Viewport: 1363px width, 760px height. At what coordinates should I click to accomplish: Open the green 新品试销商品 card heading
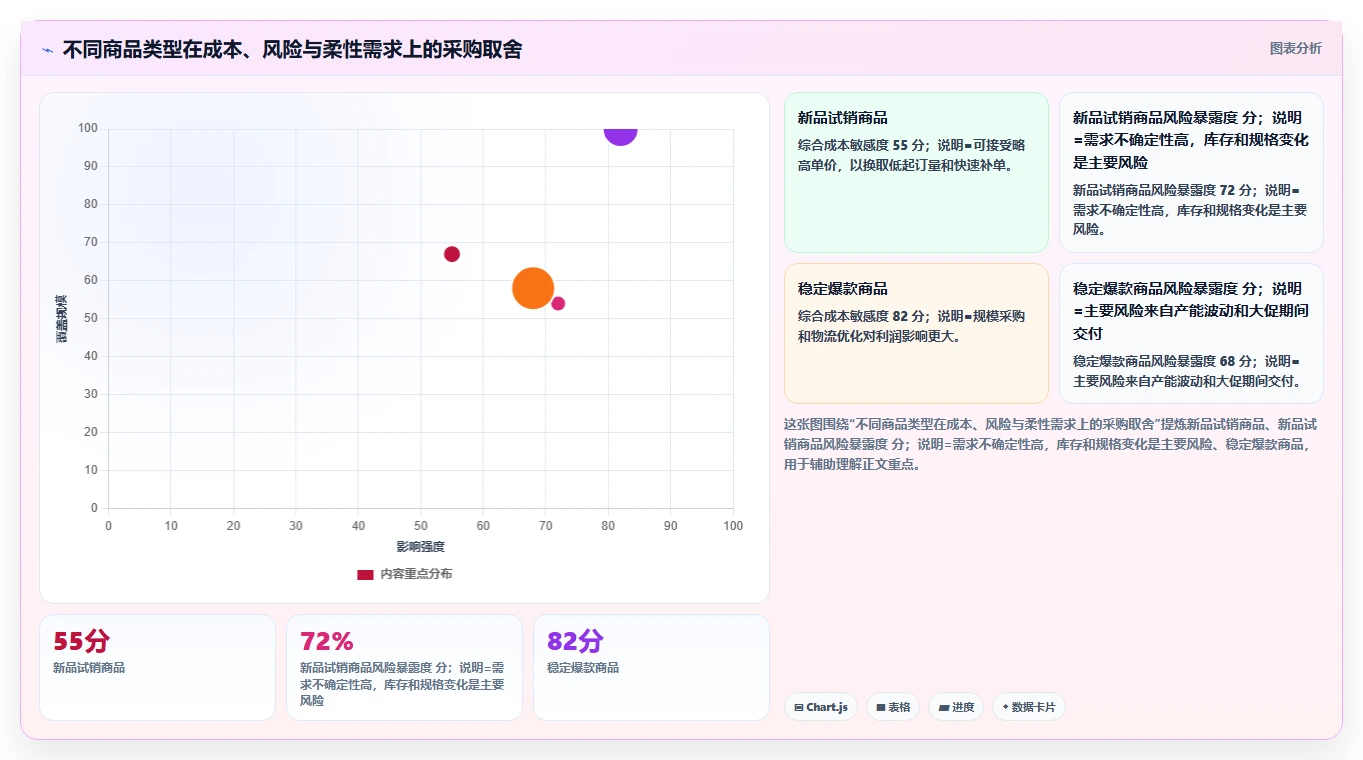843,118
